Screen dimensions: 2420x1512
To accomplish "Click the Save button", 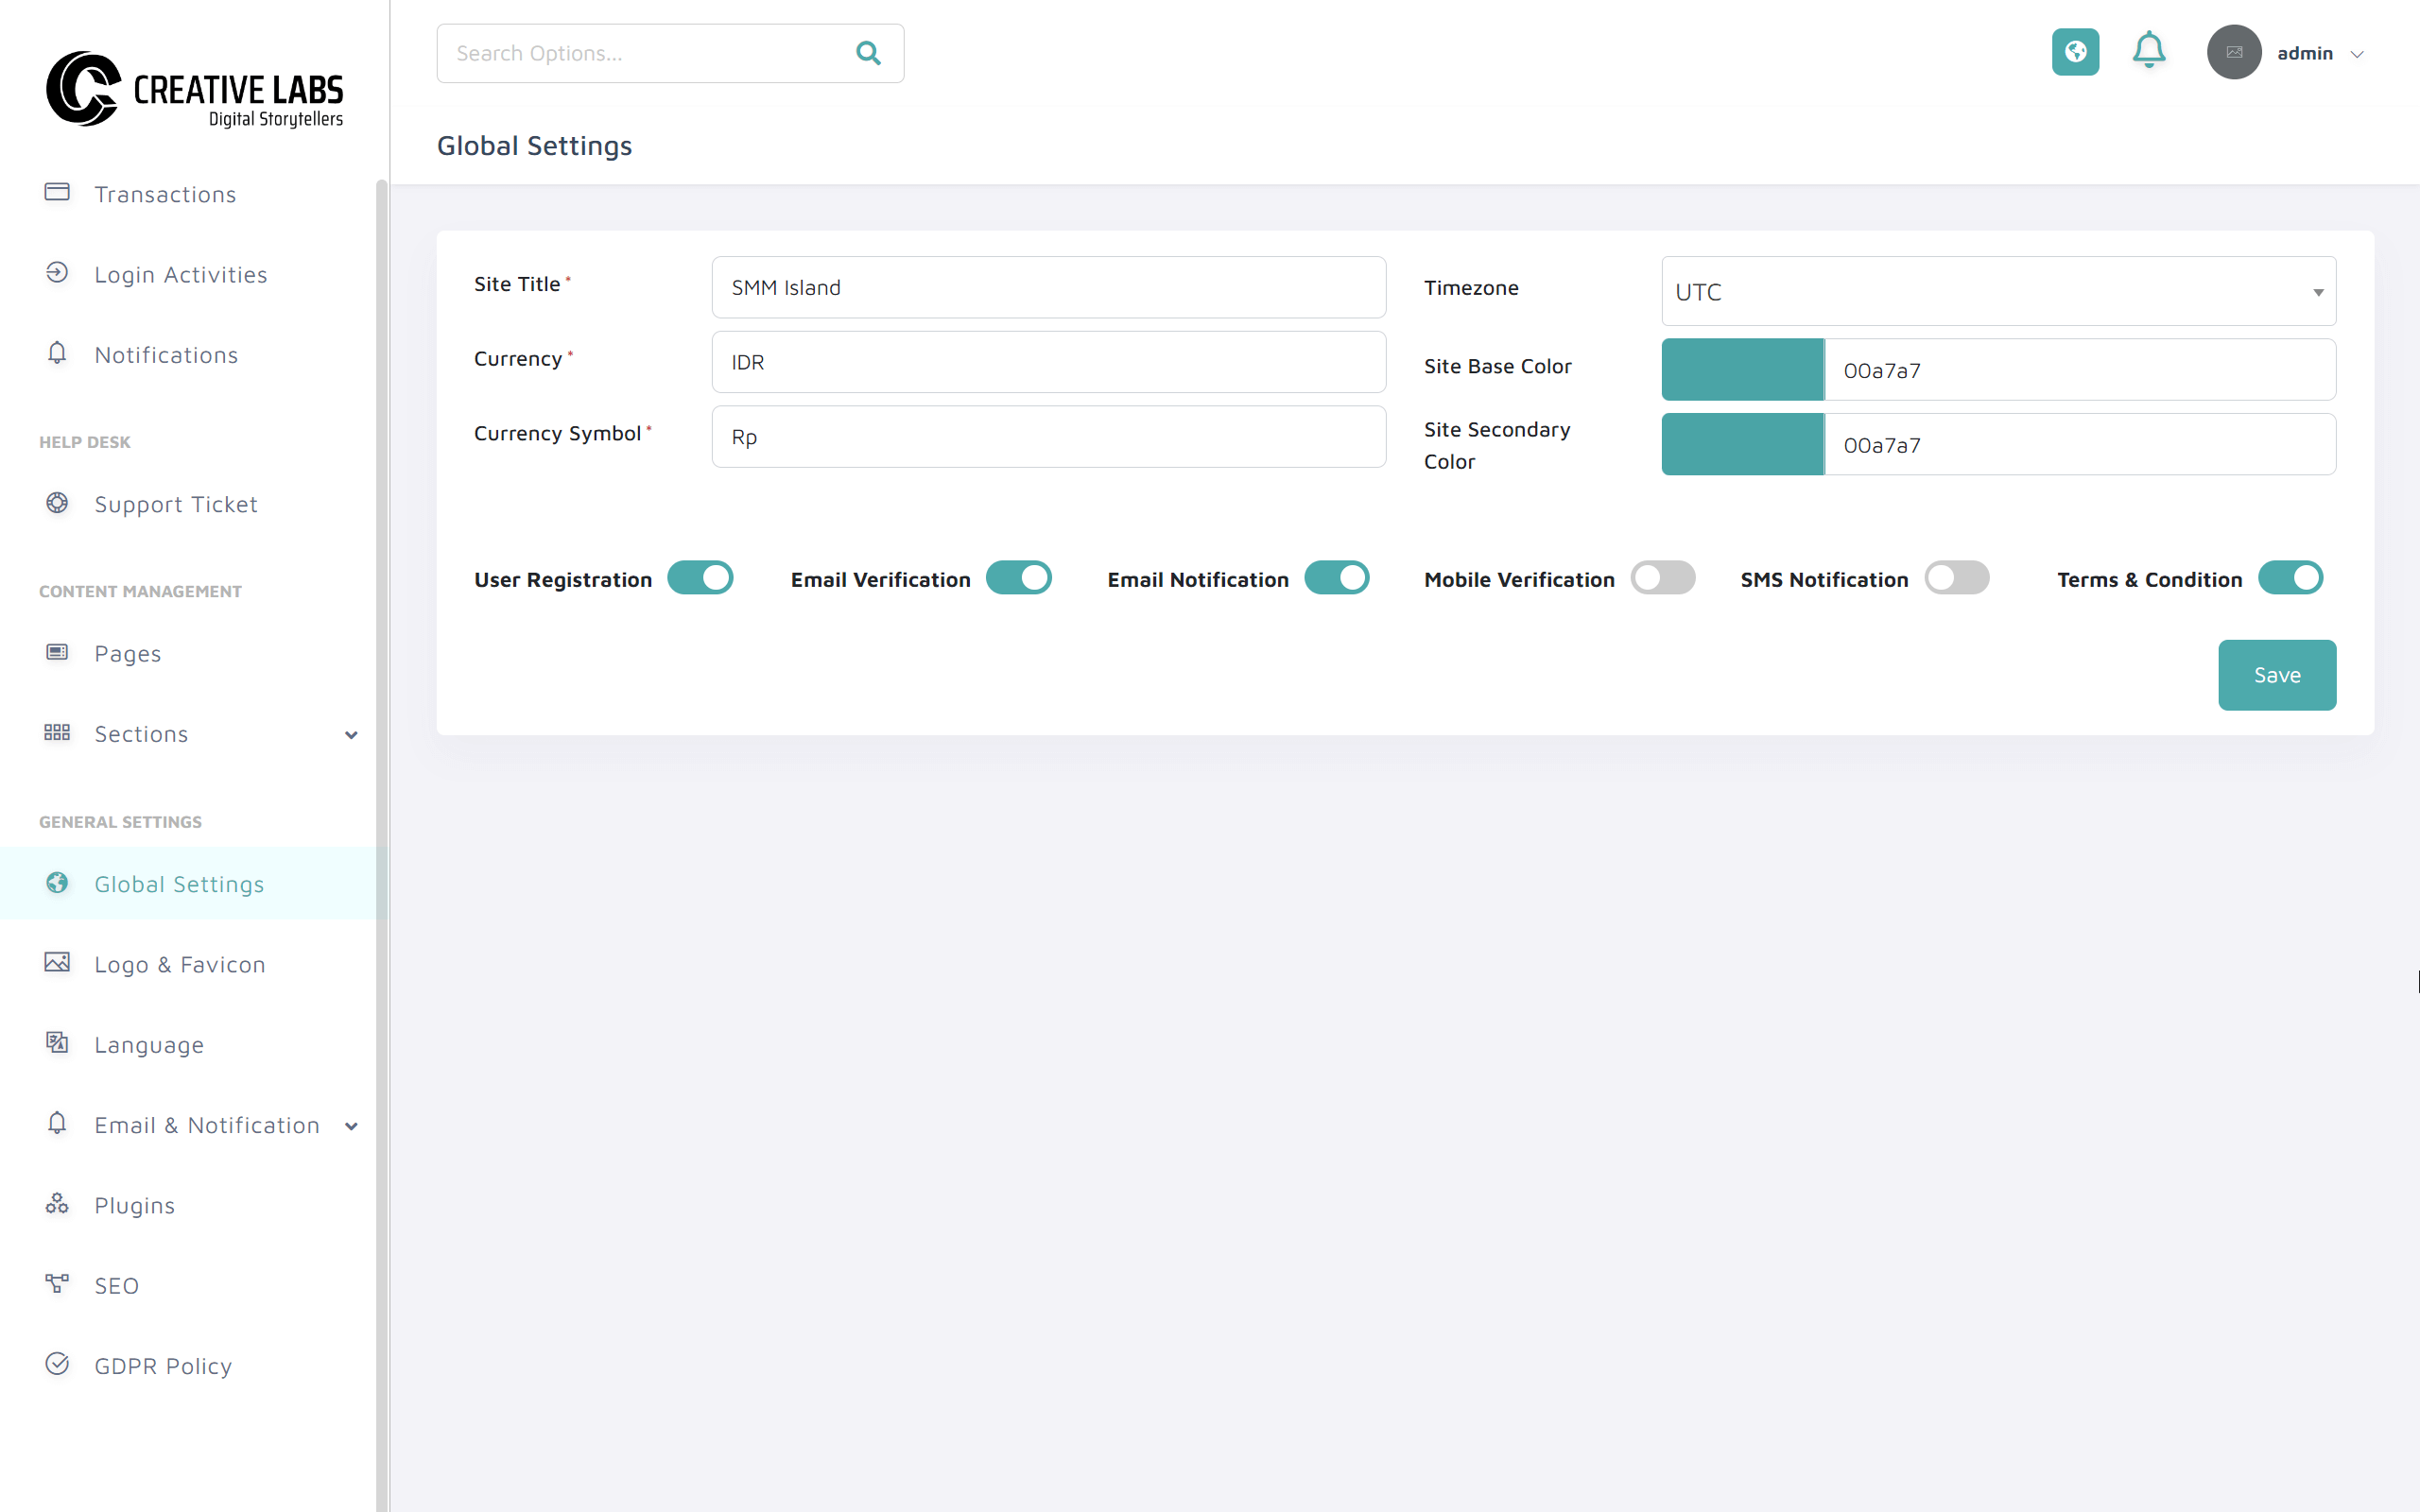I will pos(2276,675).
